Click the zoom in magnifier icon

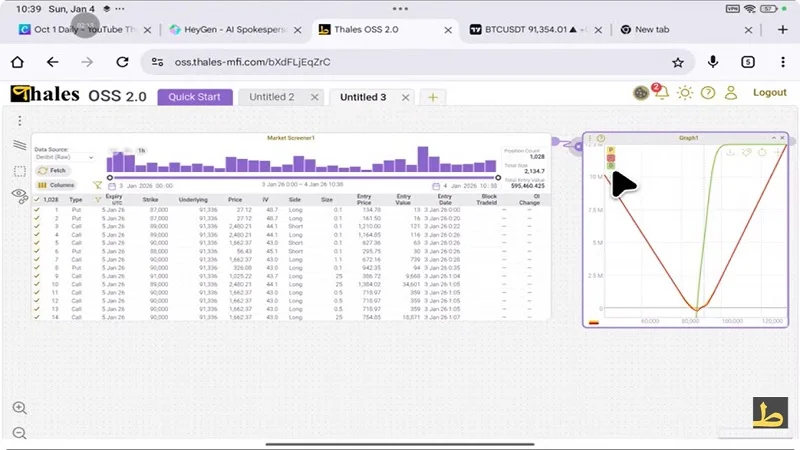click(19, 408)
